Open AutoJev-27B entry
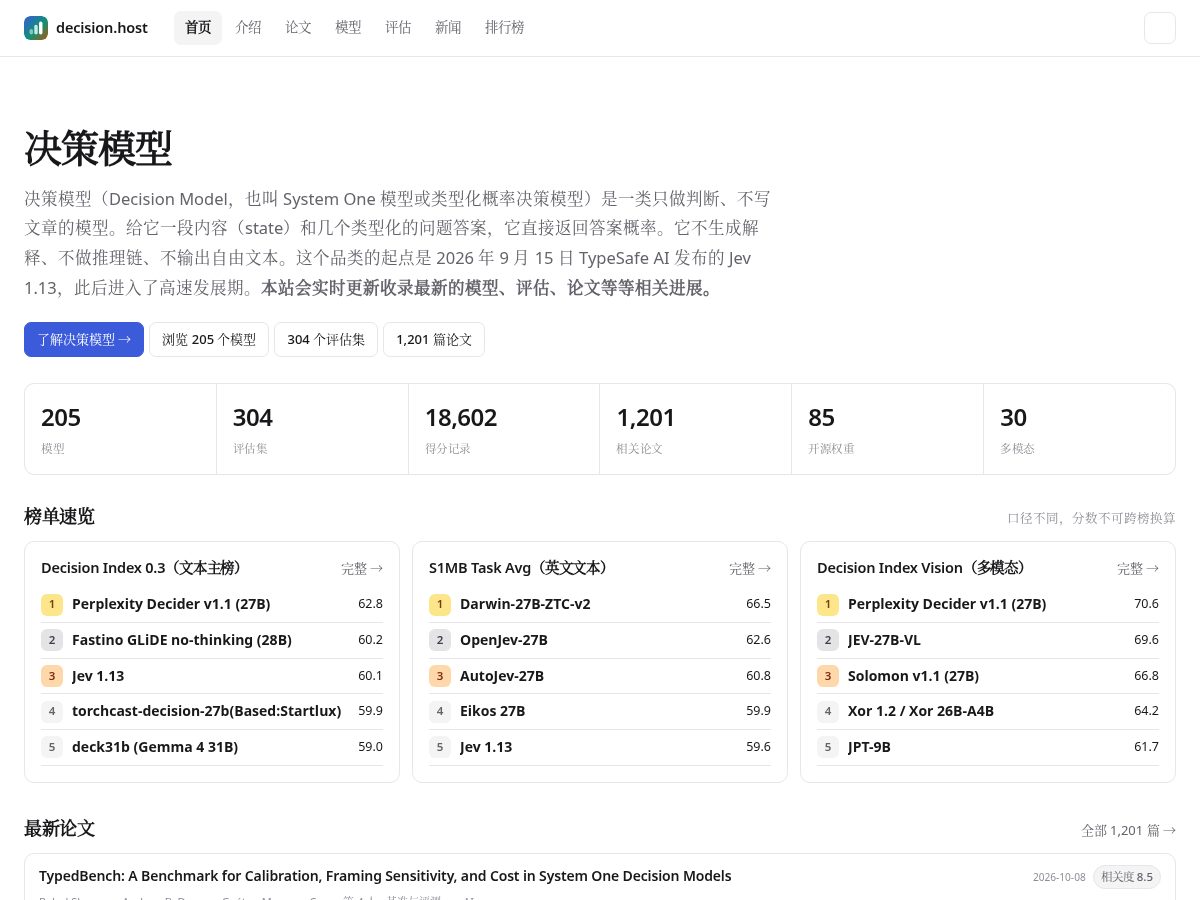This screenshot has width=1200, height=900. click(x=502, y=676)
